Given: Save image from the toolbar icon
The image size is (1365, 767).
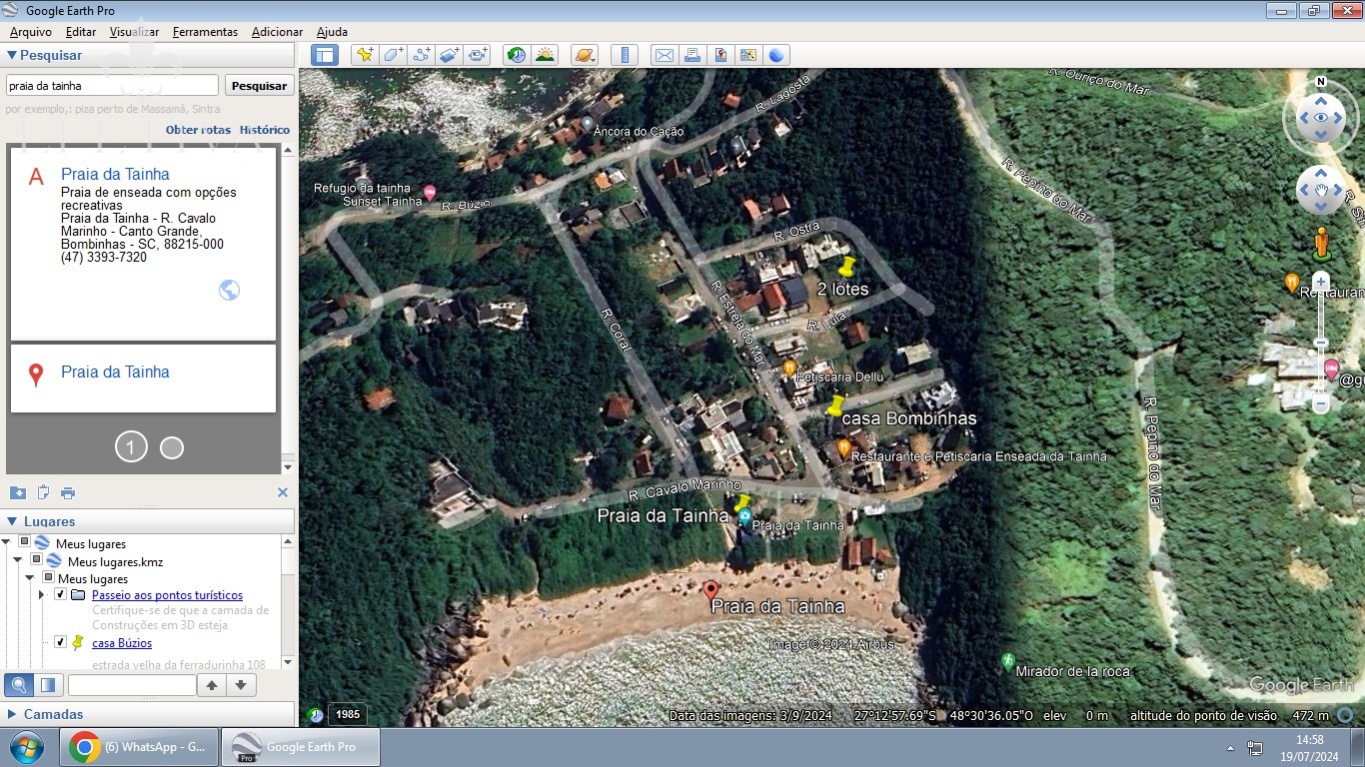Looking at the screenshot, I should click(x=720, y=55).
